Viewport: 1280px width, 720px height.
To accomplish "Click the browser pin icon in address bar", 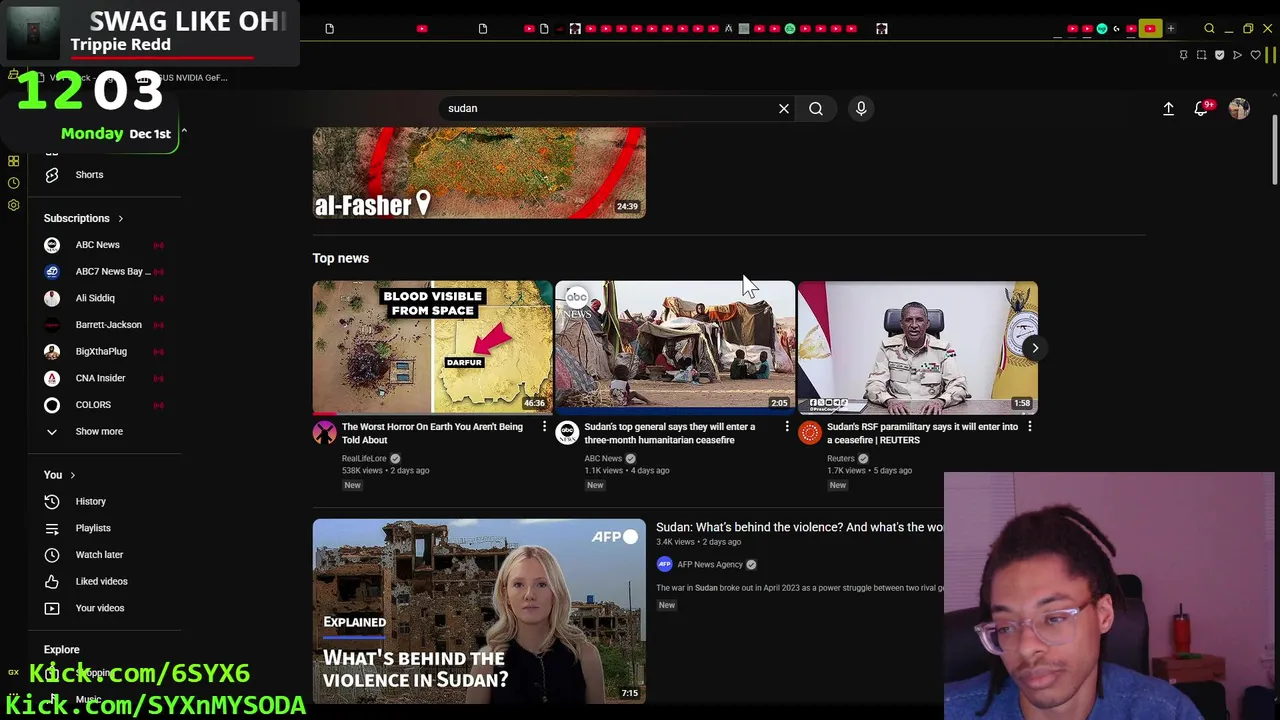I will click(1183, 55).
